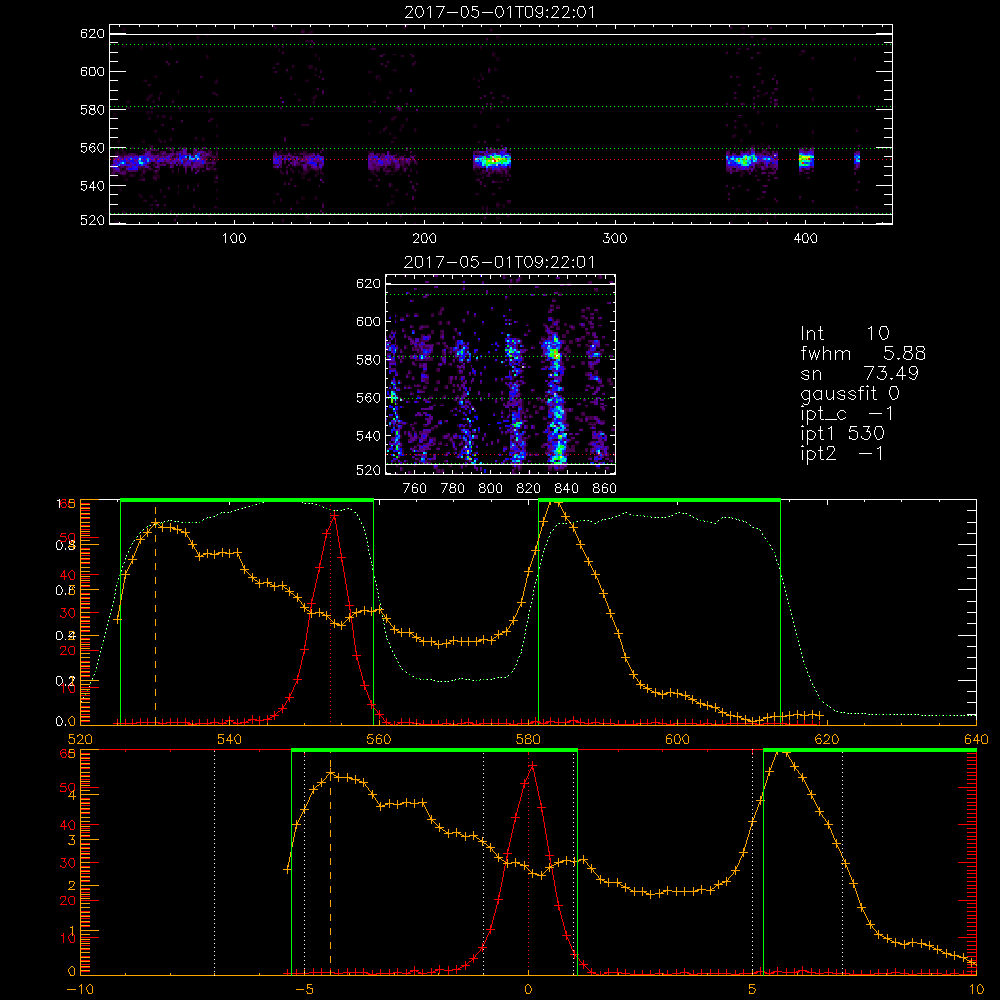Click the right thick green bar atop the upper profile plot

click(x=659, y=500)
